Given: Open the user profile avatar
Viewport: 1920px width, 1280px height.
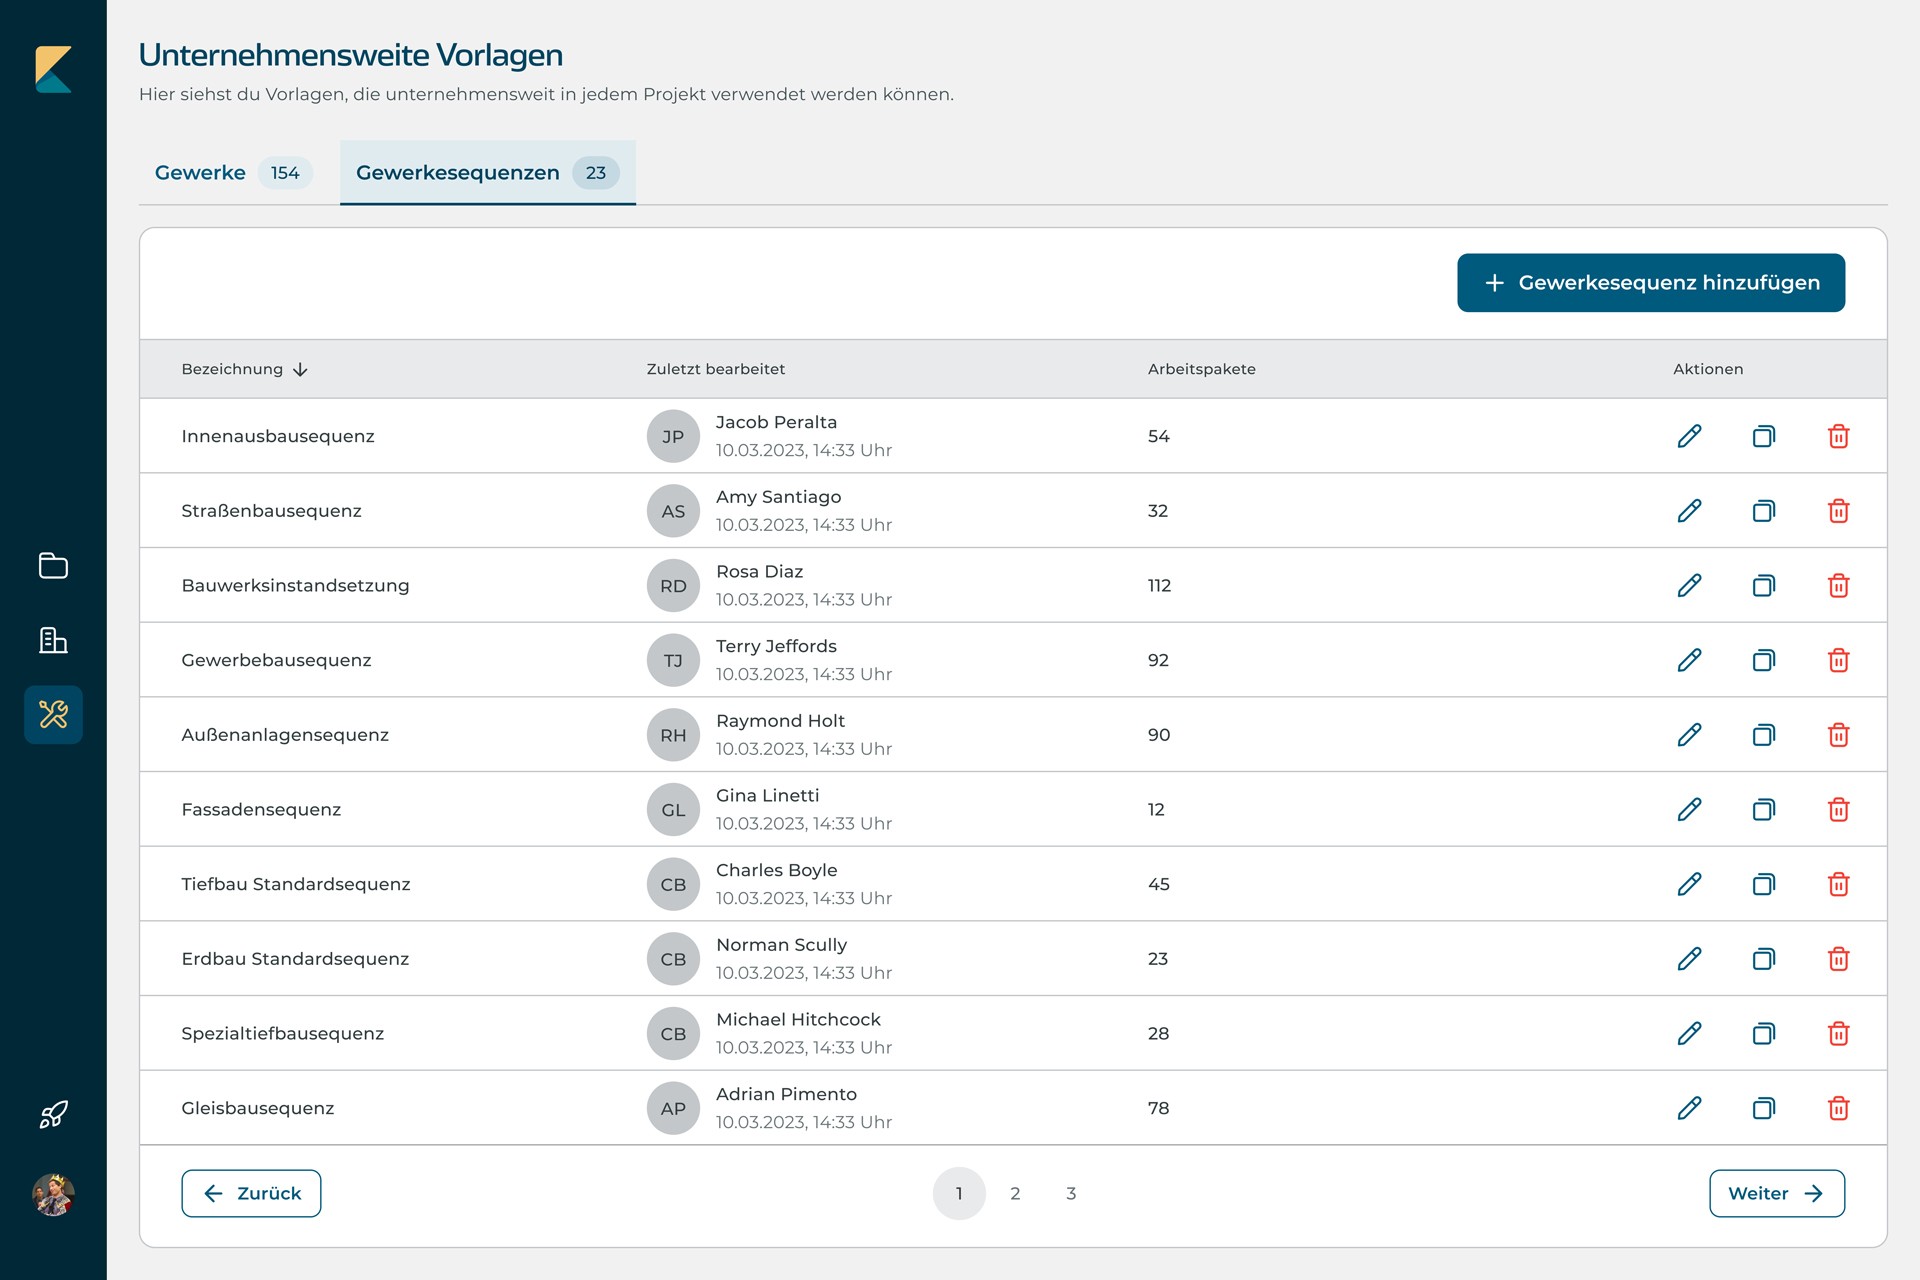Looking at the screenshot, I should click(x=53, y=1194).
